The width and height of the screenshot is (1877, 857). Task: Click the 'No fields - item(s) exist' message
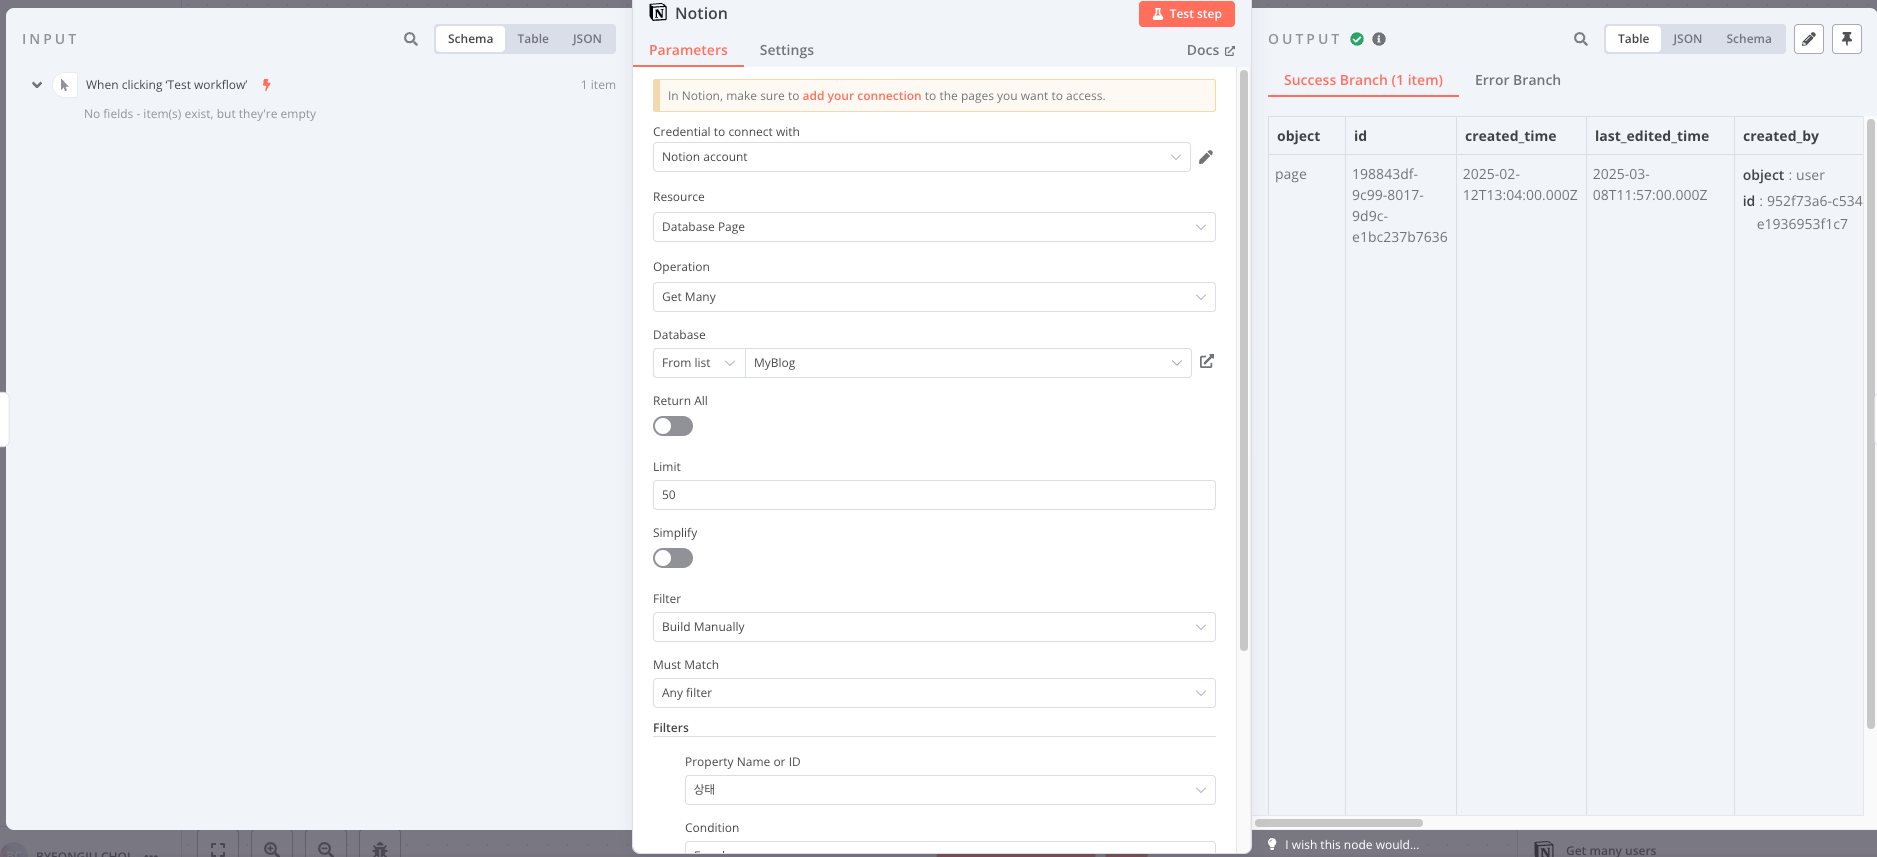(x=200, y=114)
